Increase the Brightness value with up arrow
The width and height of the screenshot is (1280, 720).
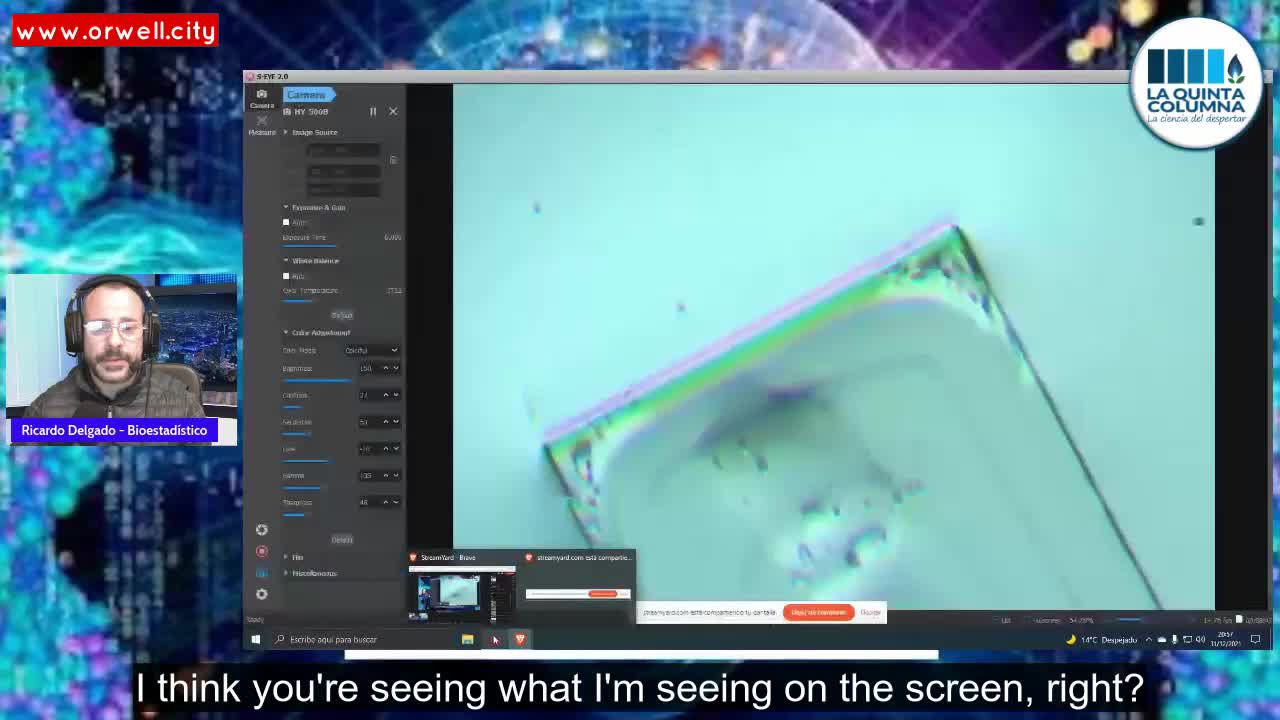point(386,368)
